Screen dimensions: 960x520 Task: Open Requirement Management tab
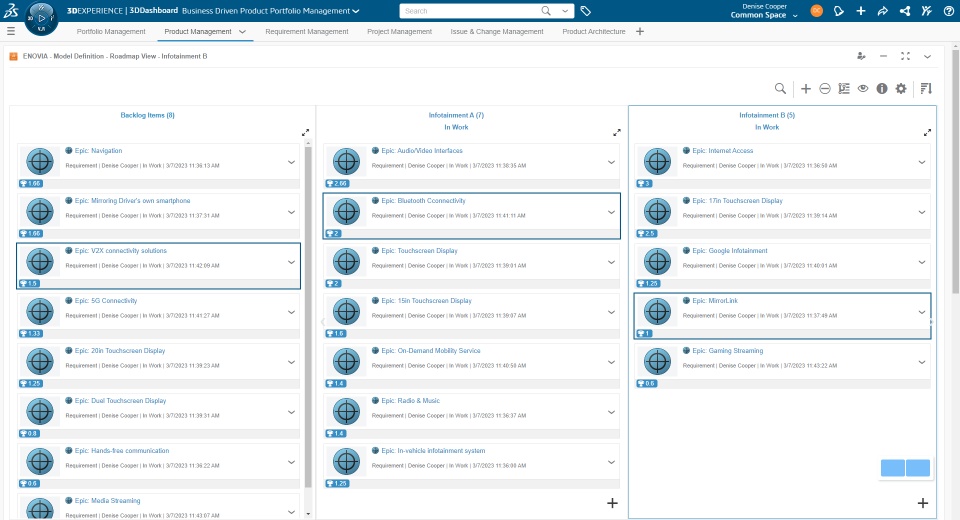[307, 31]
